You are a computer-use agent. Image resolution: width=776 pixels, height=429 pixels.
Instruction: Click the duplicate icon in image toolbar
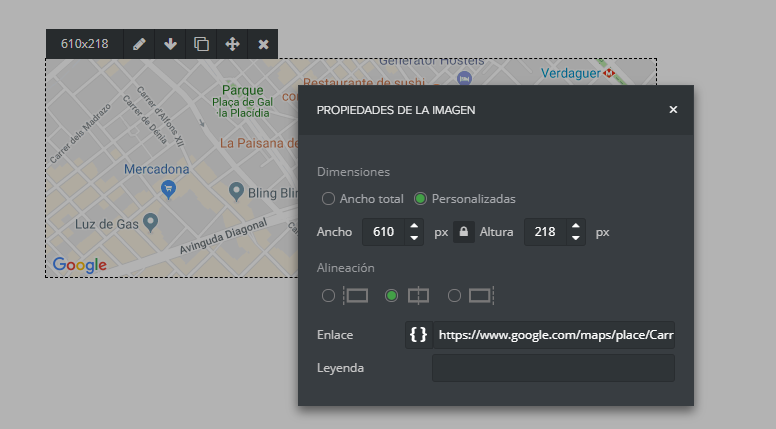pos(201,44)
